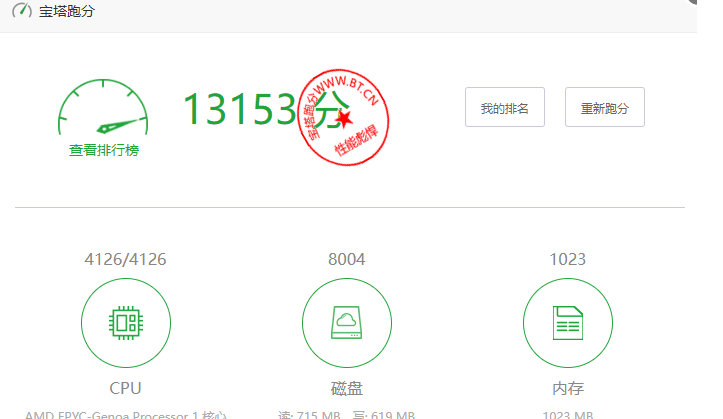Click the disk cloud drive icon
This screenshot has height=419, width=723.
point(346,323)
